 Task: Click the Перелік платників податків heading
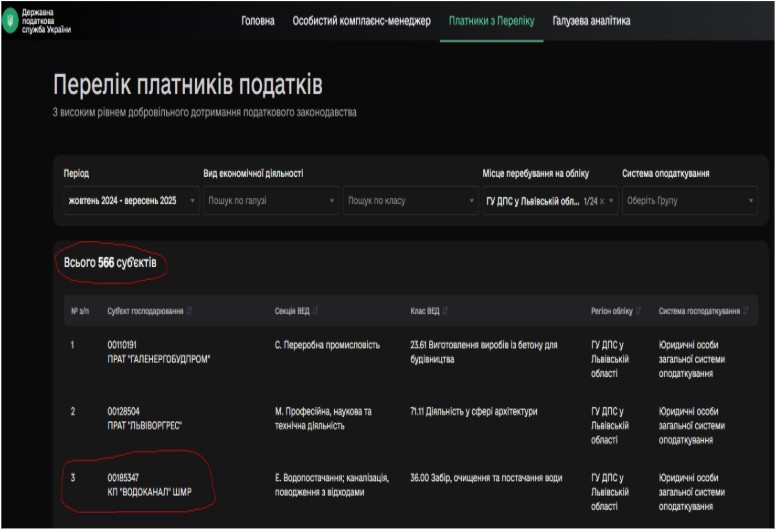188,85
